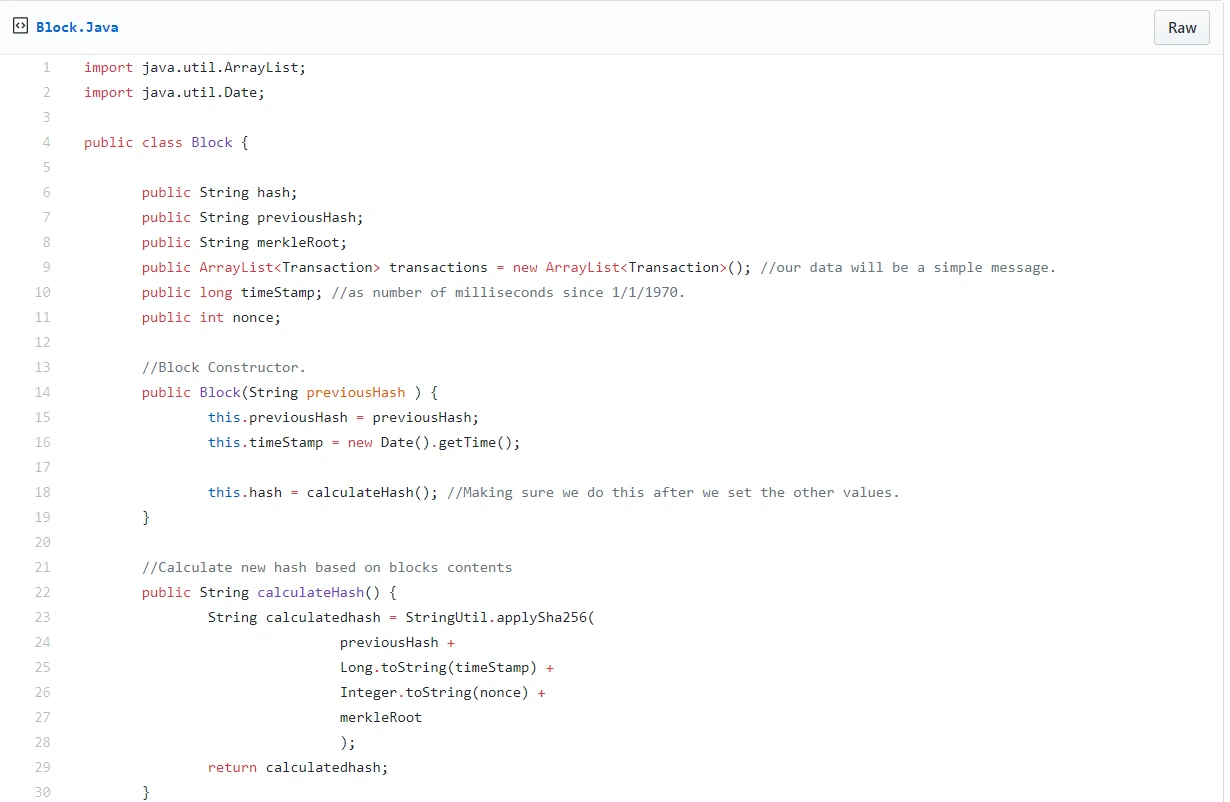Viewport: 1230px width, 802px height.
Task: Click the code file icon beside Block.Java
Action: [x=20, y=27]
